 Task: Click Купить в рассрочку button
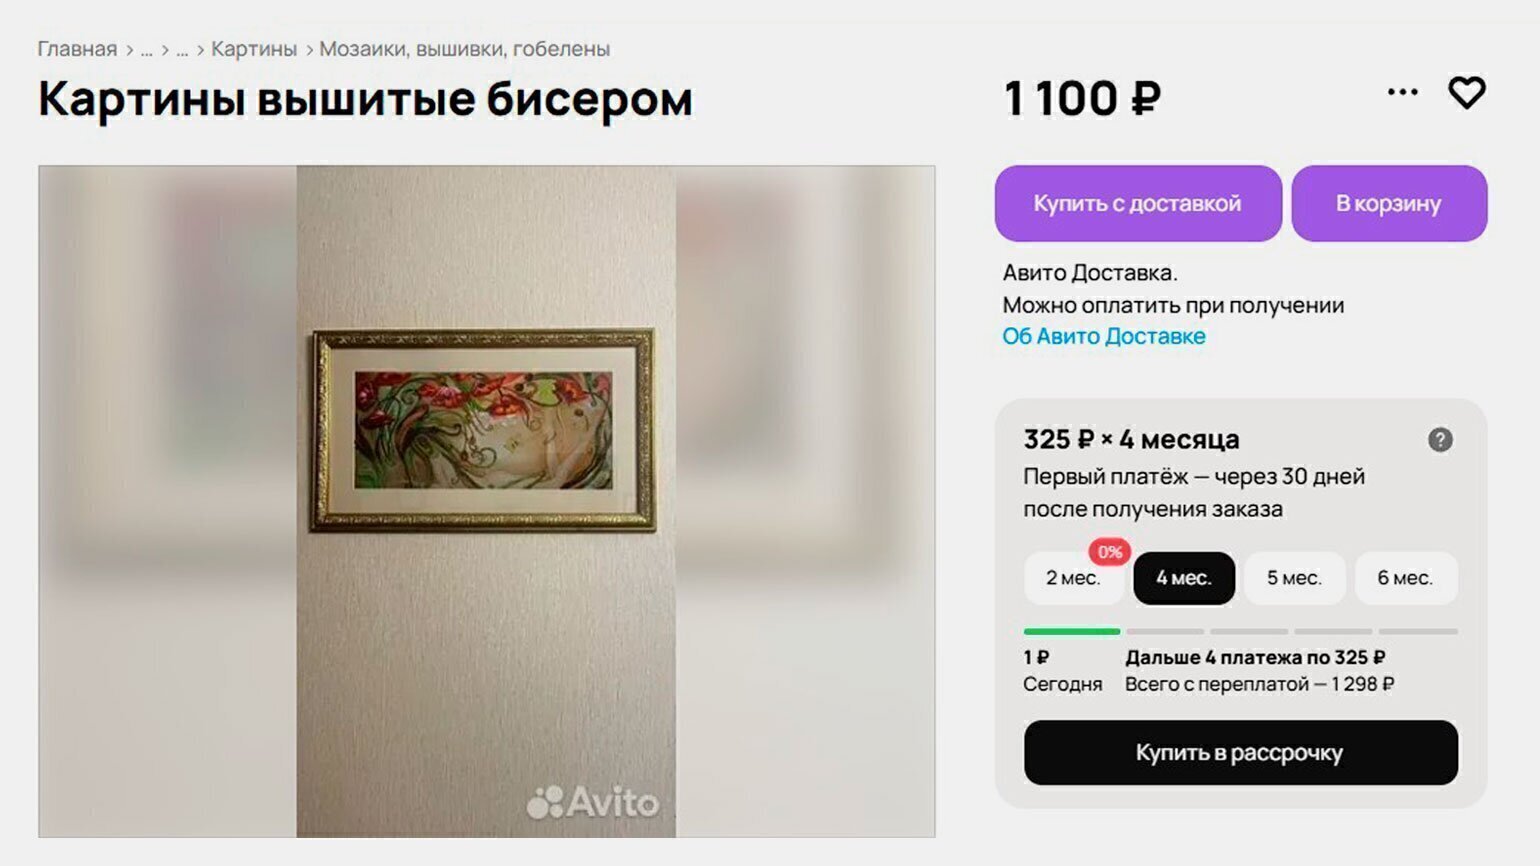click(1240, 753)
